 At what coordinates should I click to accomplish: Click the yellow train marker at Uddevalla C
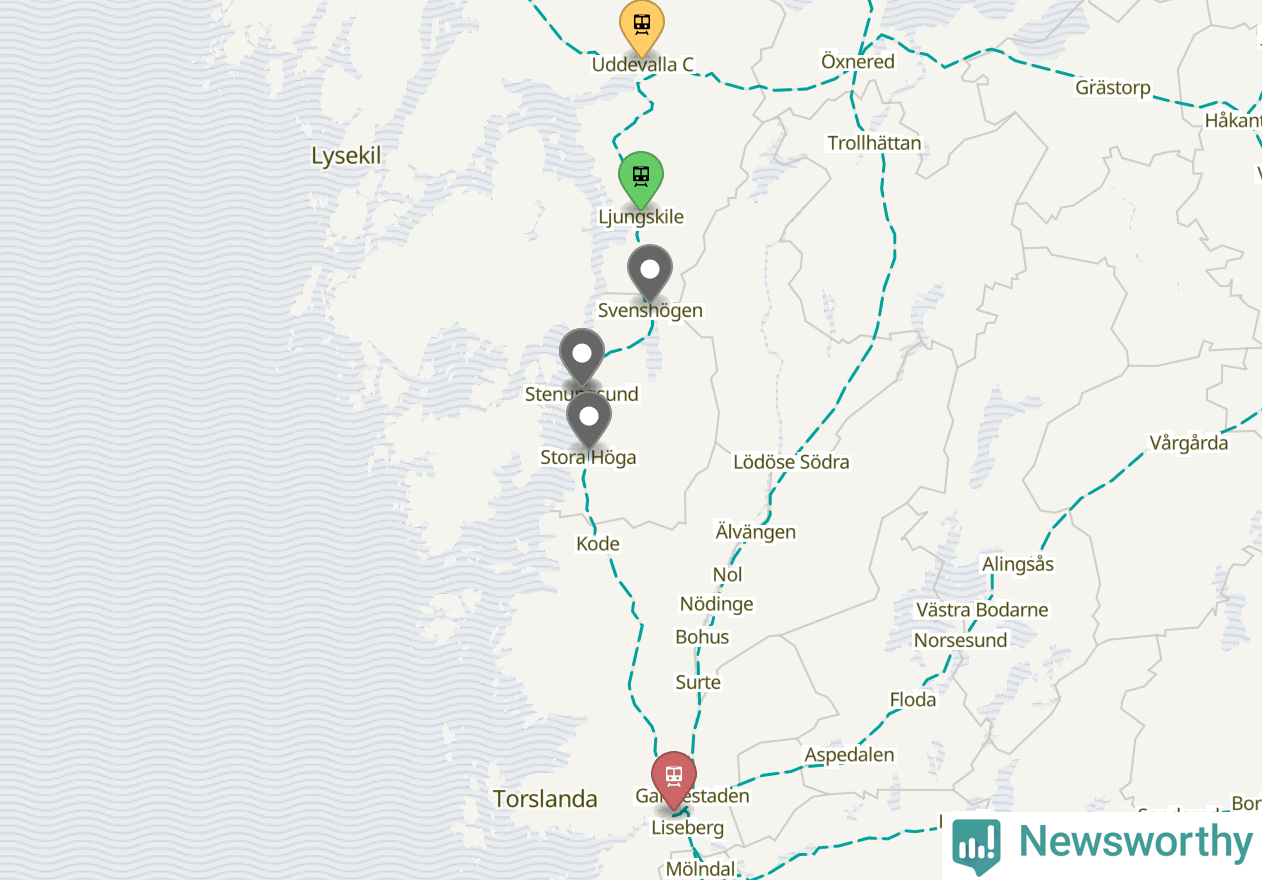[x=642, y=28]
